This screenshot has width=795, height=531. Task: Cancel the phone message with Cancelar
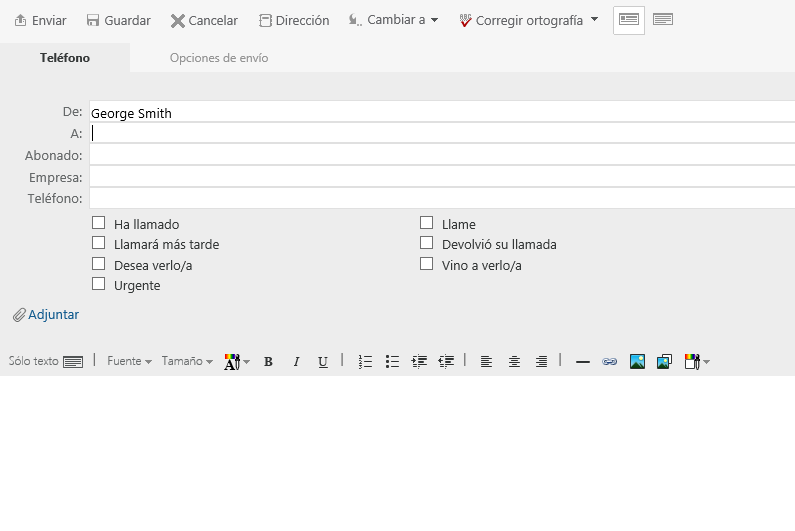[204, 20]
